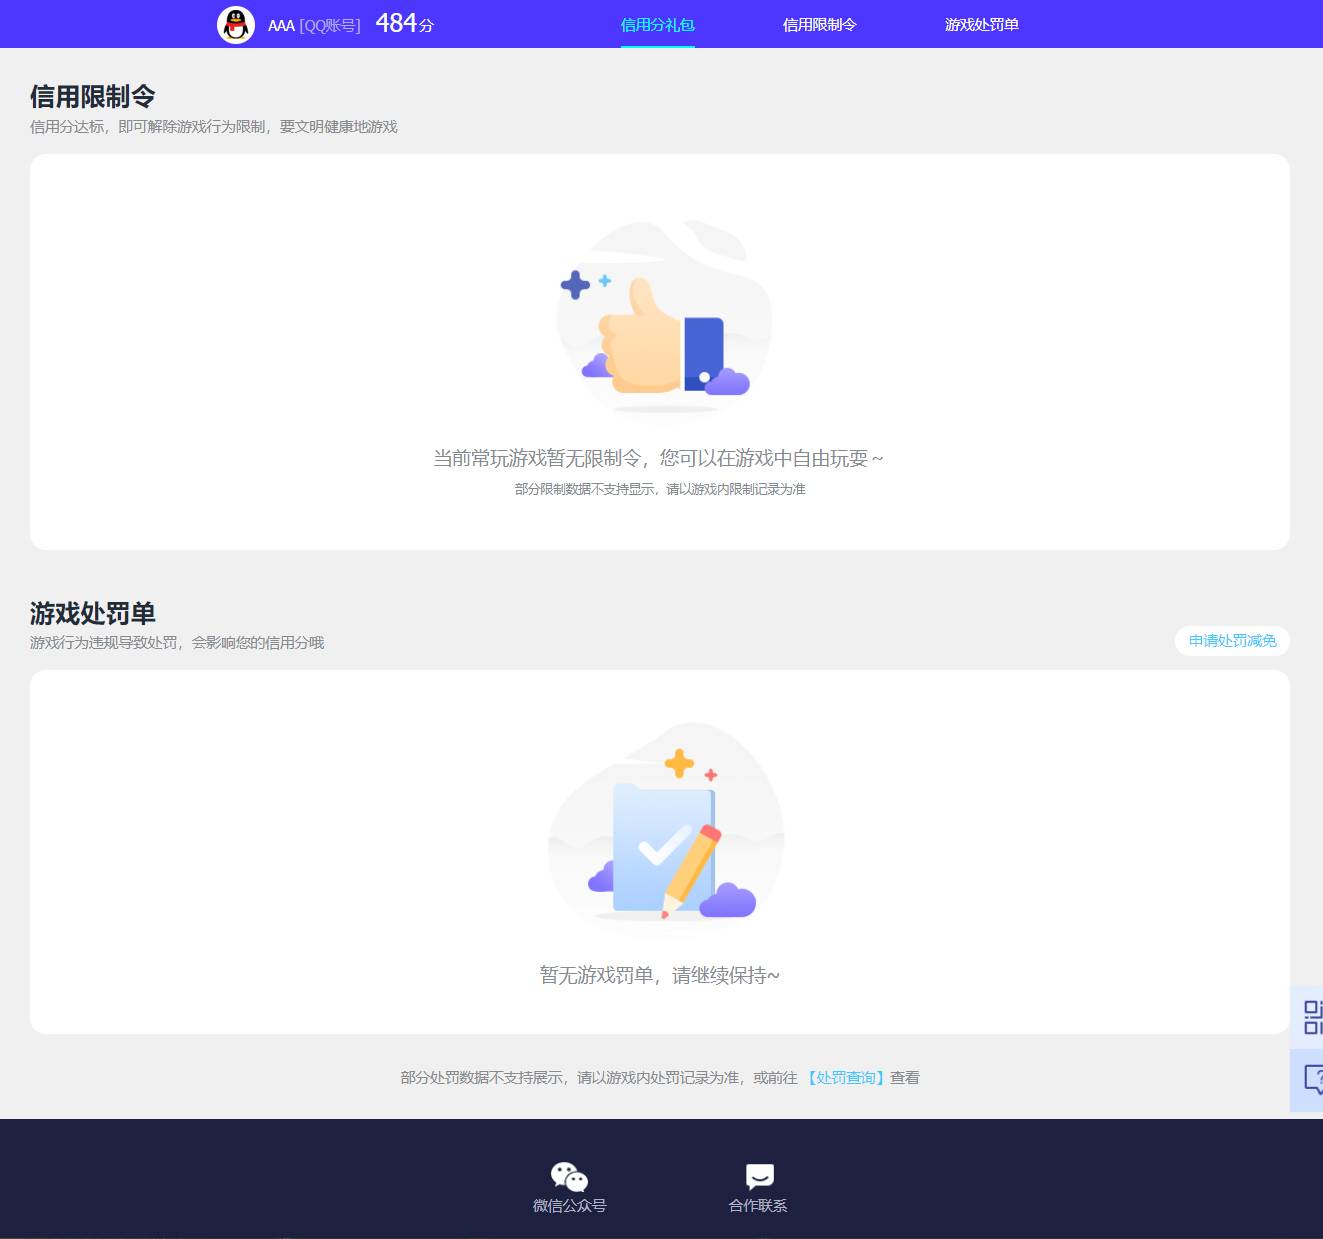1323x1239 pixels.
Task: Click the 申请处罚减免 button
Action: tap(1232, 641)
